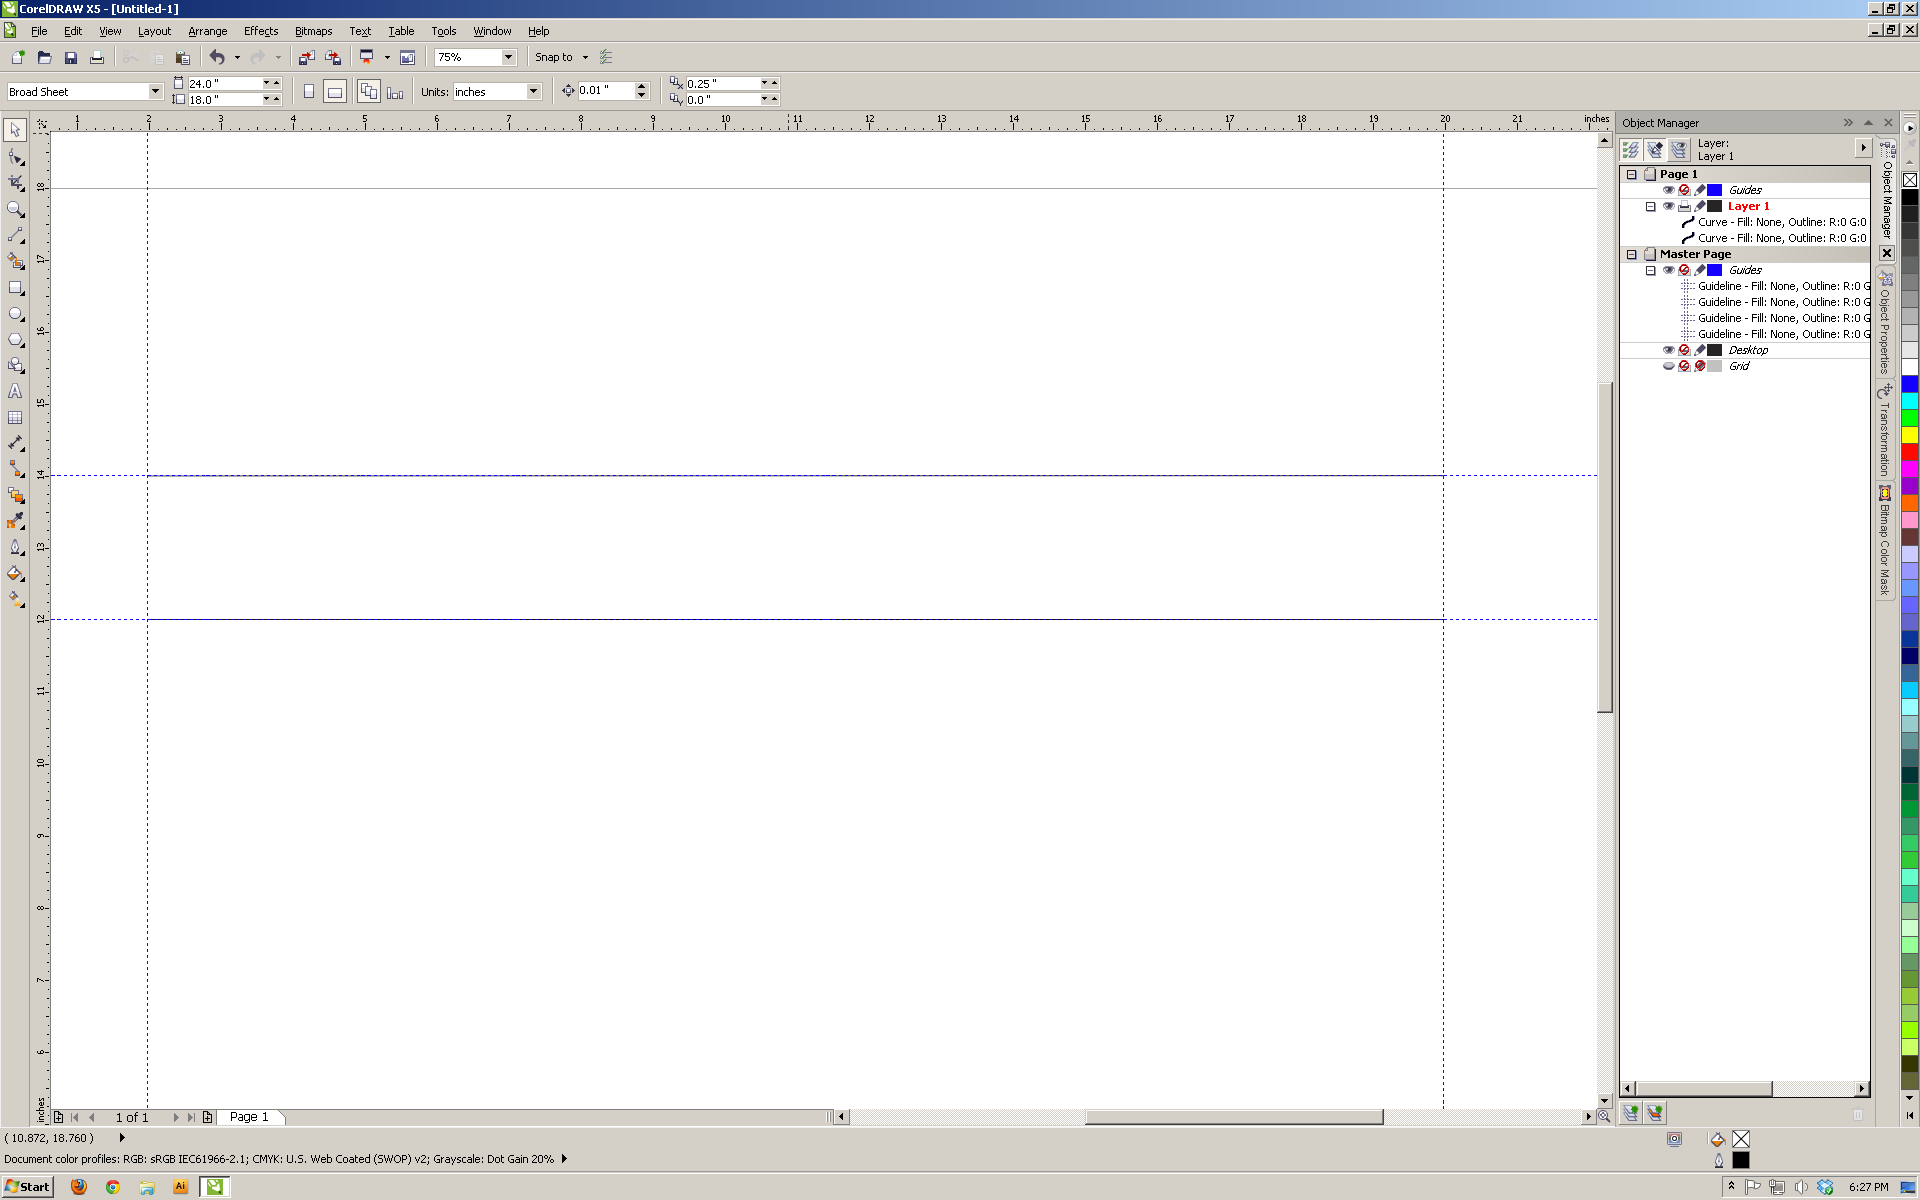Open the Application Launcher
Viewport: 1920px width, 1200px height.
tap(366, 57)
